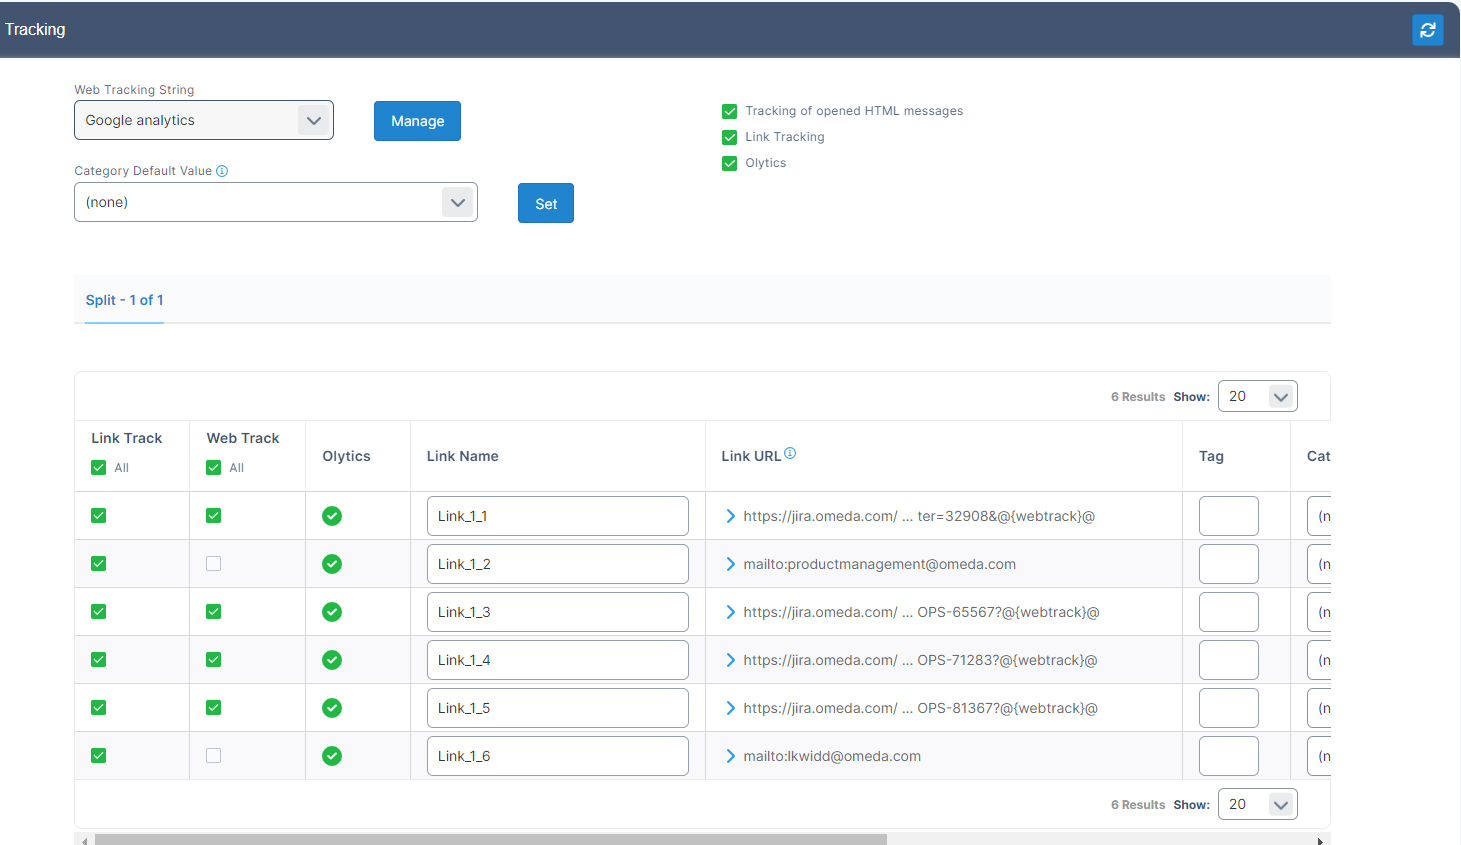This screenshot has width=1461, height=845.
Task: Uncheck the Link Track All checkbox
Action: [99, 468]
